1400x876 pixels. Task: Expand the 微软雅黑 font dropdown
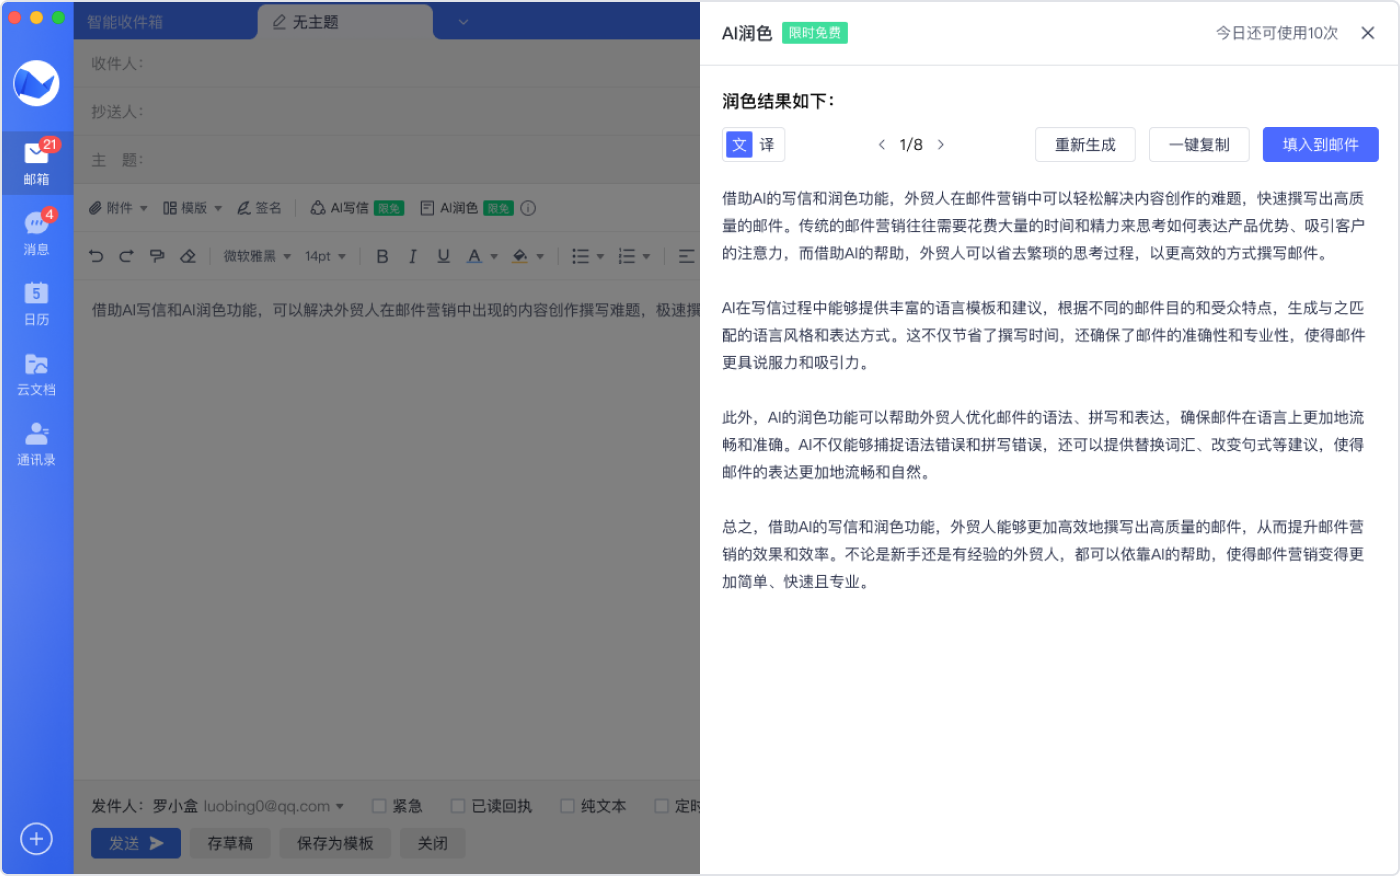click(257, 256)
